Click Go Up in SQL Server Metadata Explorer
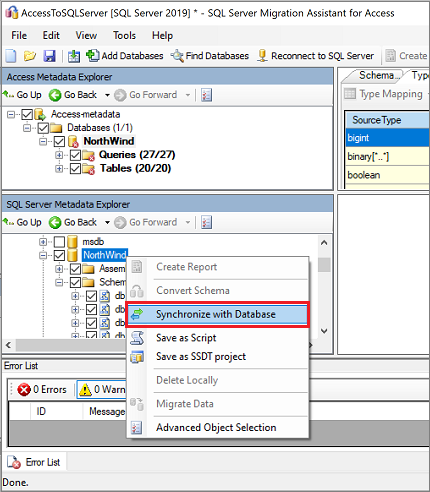The height and width of the screenshot is (492, 430). pyautogui.click(x=22, y=222)
